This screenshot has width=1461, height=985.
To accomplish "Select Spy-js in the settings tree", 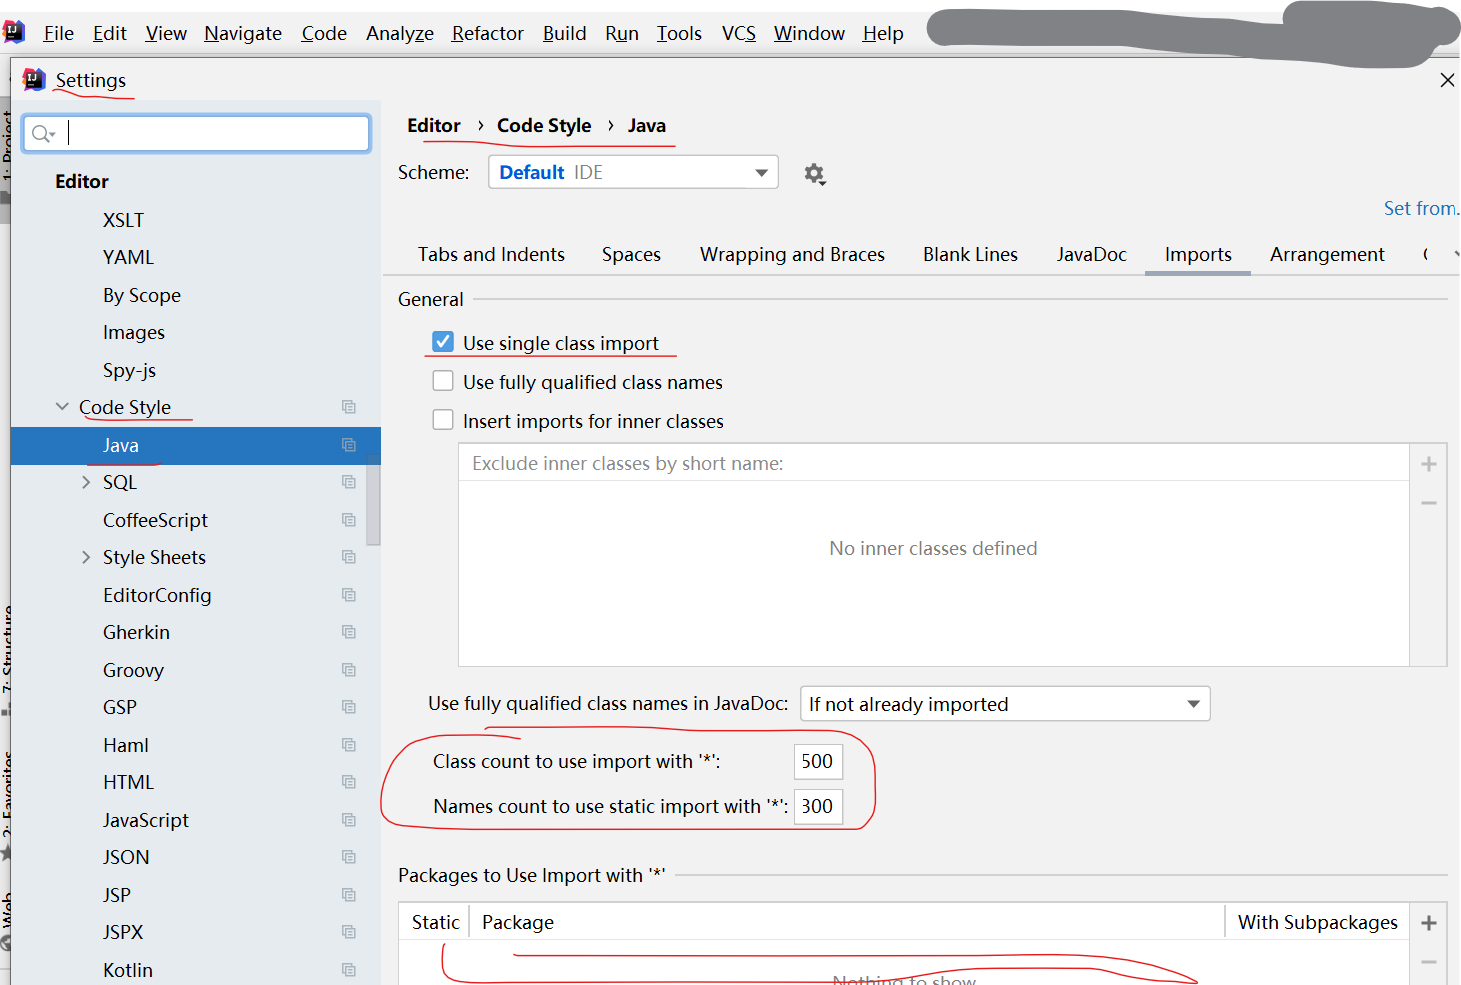I will [129, 370].
